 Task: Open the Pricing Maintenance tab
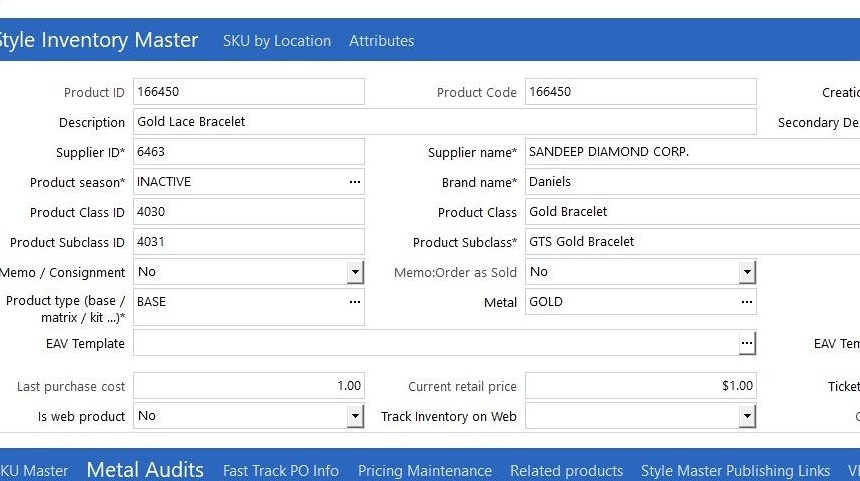point(425,471)
